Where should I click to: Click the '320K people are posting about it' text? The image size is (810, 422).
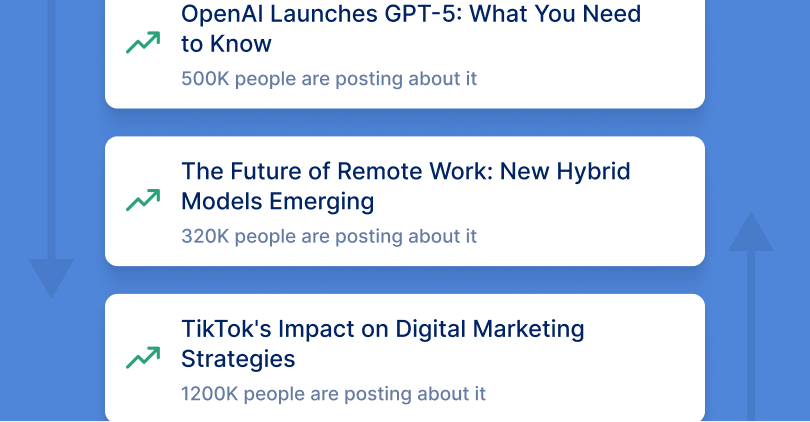coord(329,236)
